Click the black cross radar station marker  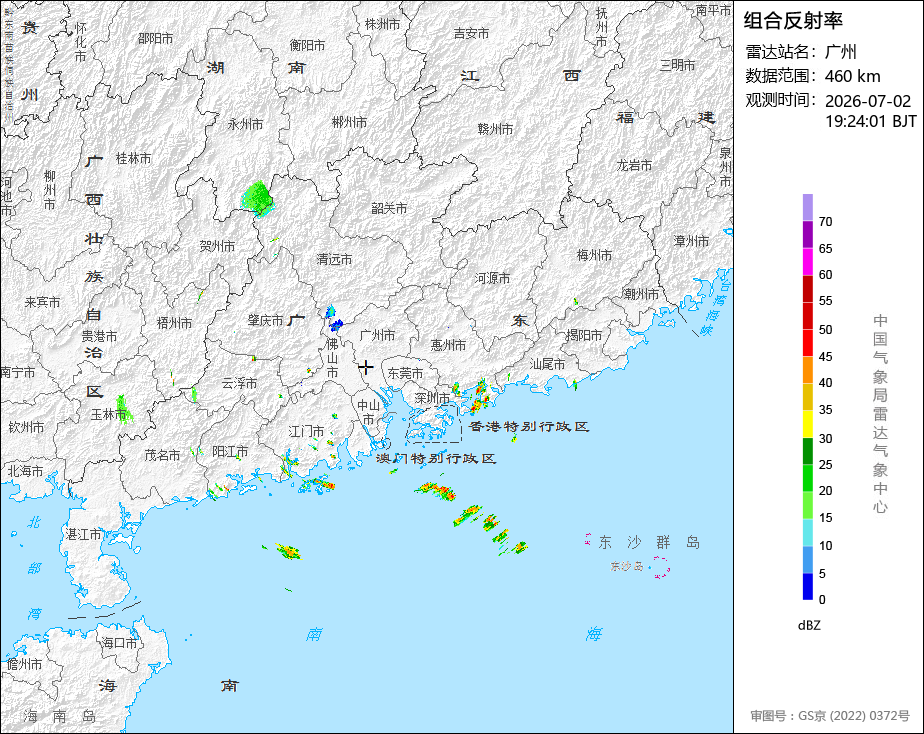click(366, 367)
